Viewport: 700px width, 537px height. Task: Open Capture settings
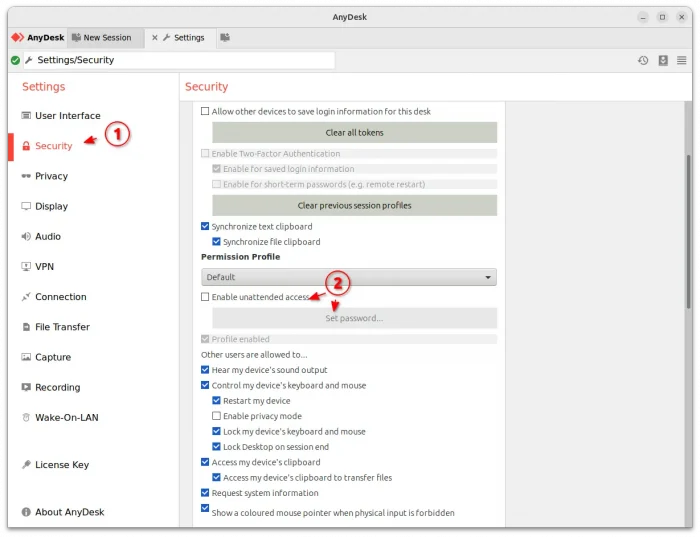click(x=53, y=357)
